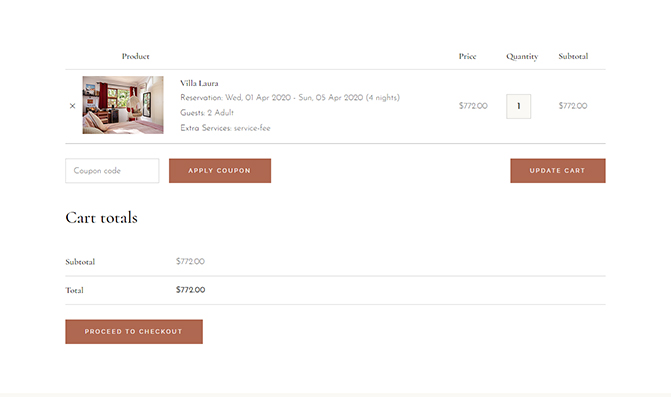Click the row subtotal $772.00 amount

point(573,106)
